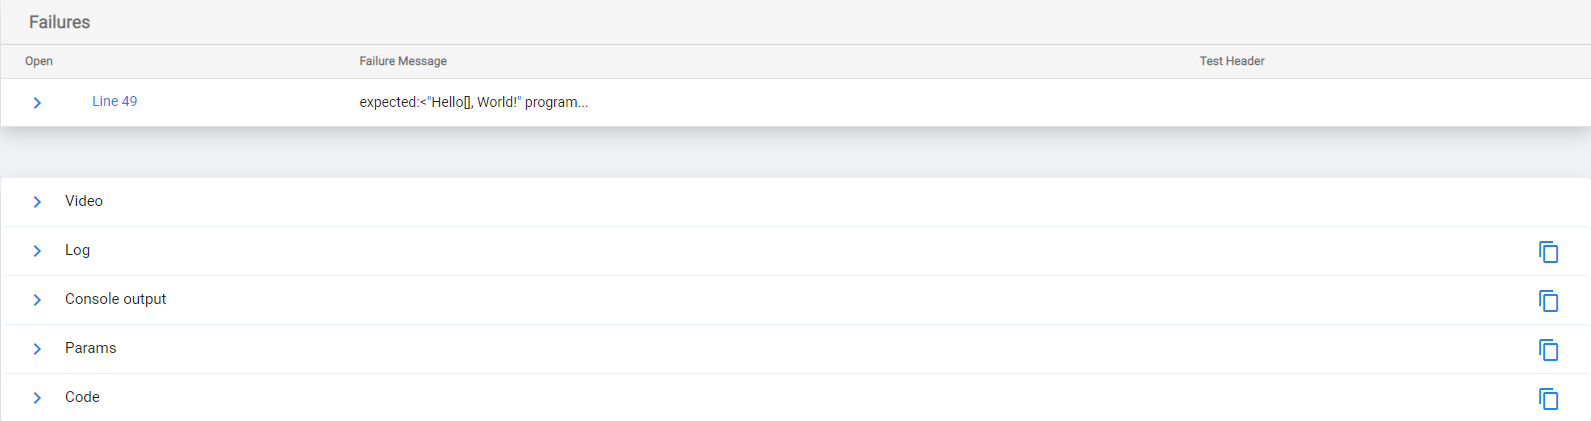The image size is (1591, 421).
Task: Open the Log section label
Action: [x=77, y=250]
